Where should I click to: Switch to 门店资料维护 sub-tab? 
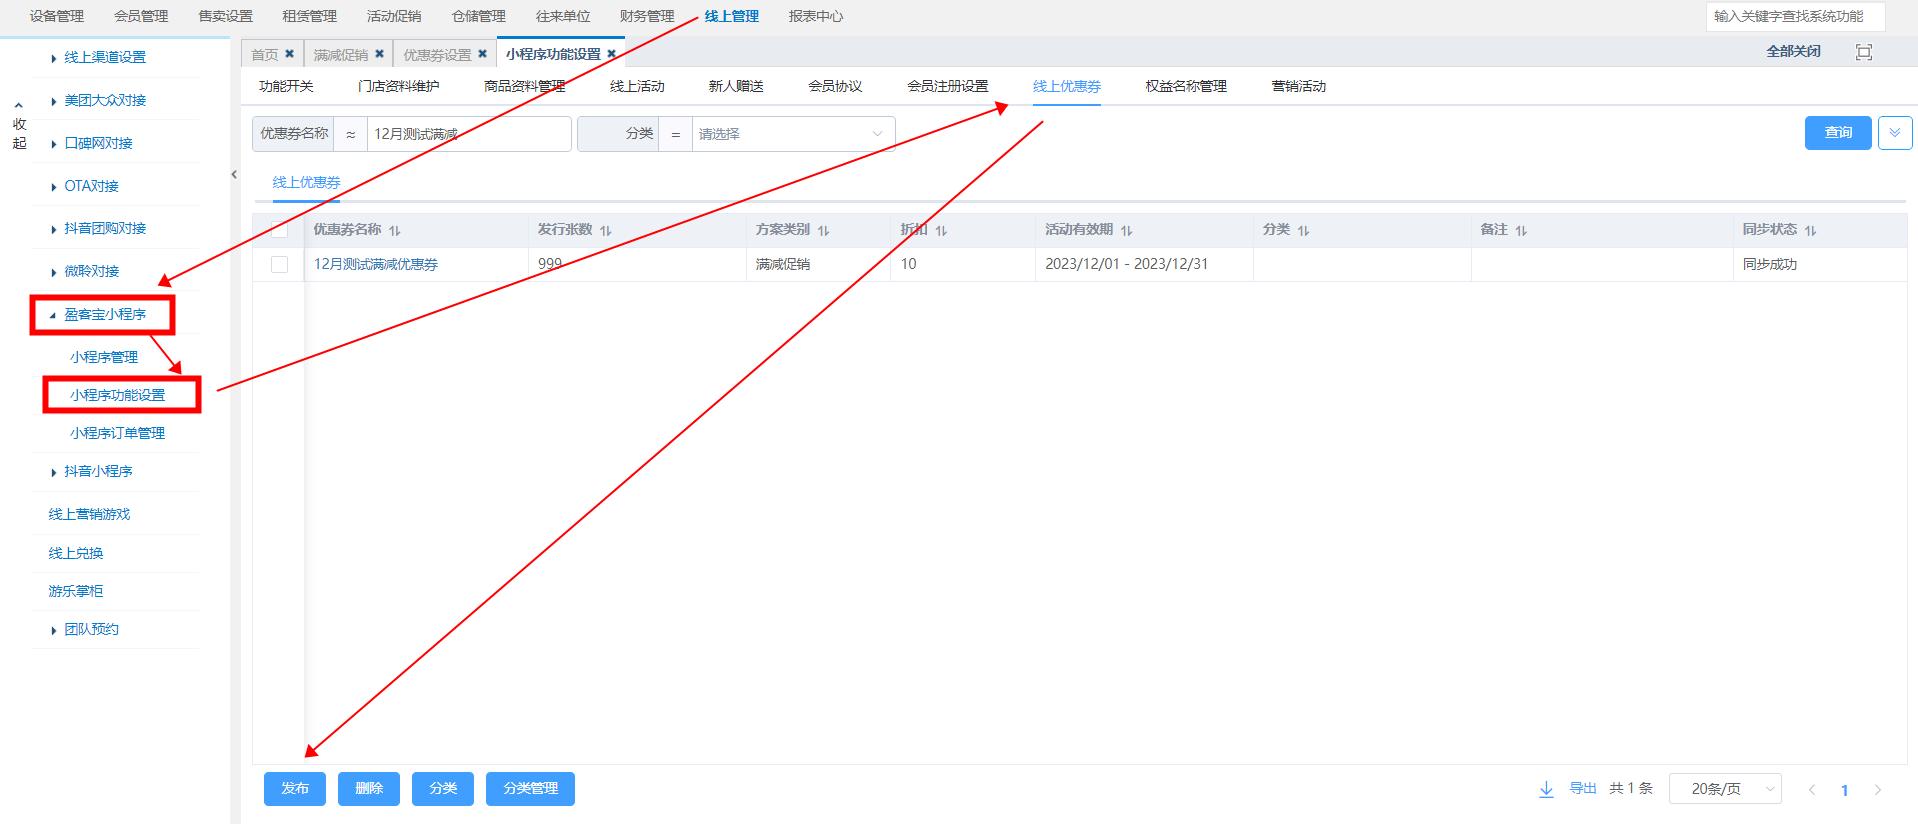(398, 86)
